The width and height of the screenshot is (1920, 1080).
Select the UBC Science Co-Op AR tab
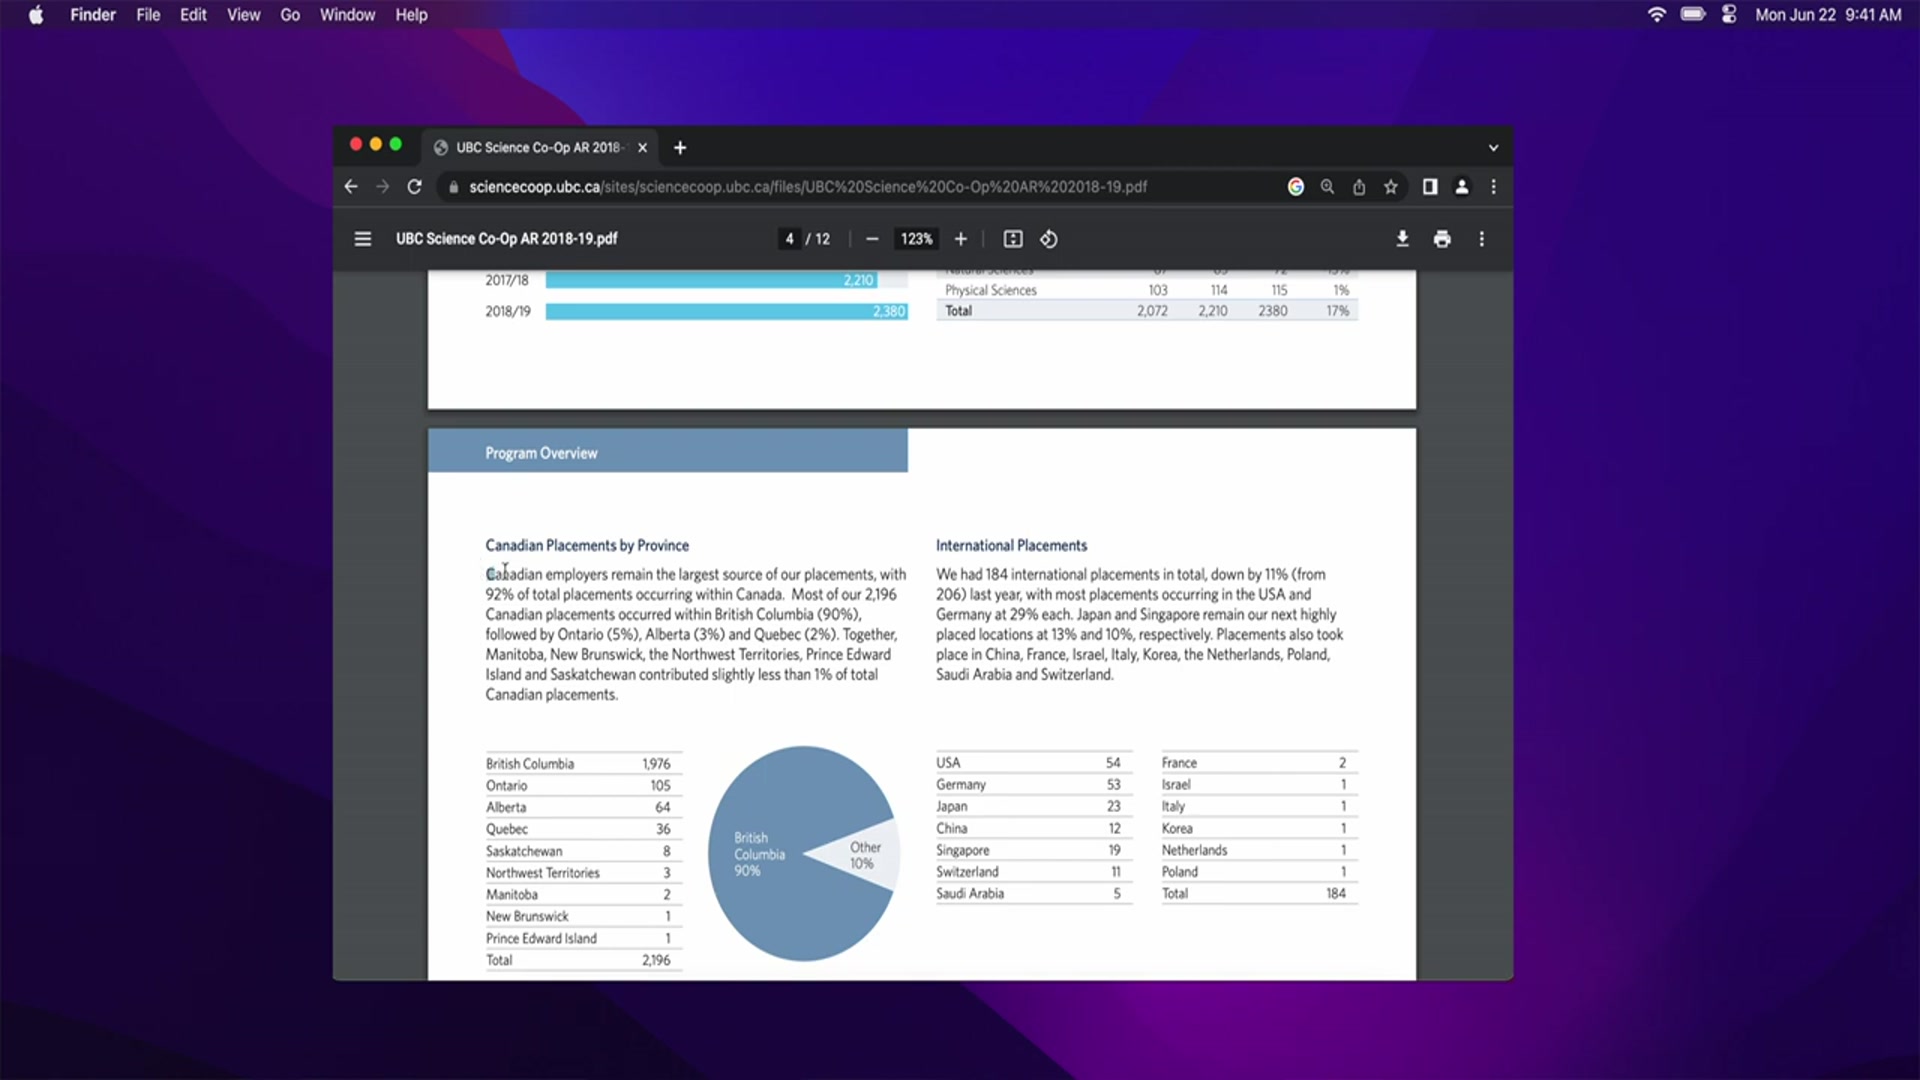540,147
